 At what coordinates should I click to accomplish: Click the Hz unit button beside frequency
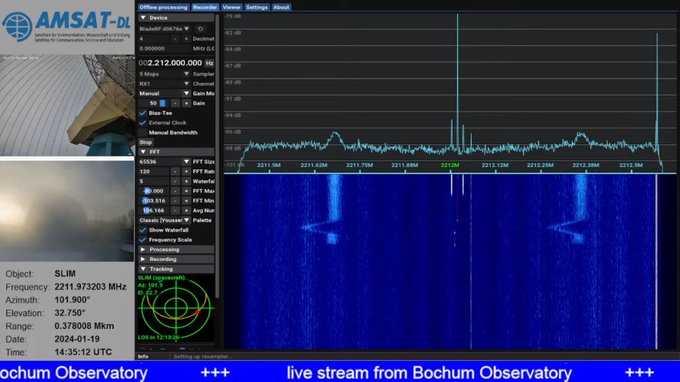pos(209,63)
